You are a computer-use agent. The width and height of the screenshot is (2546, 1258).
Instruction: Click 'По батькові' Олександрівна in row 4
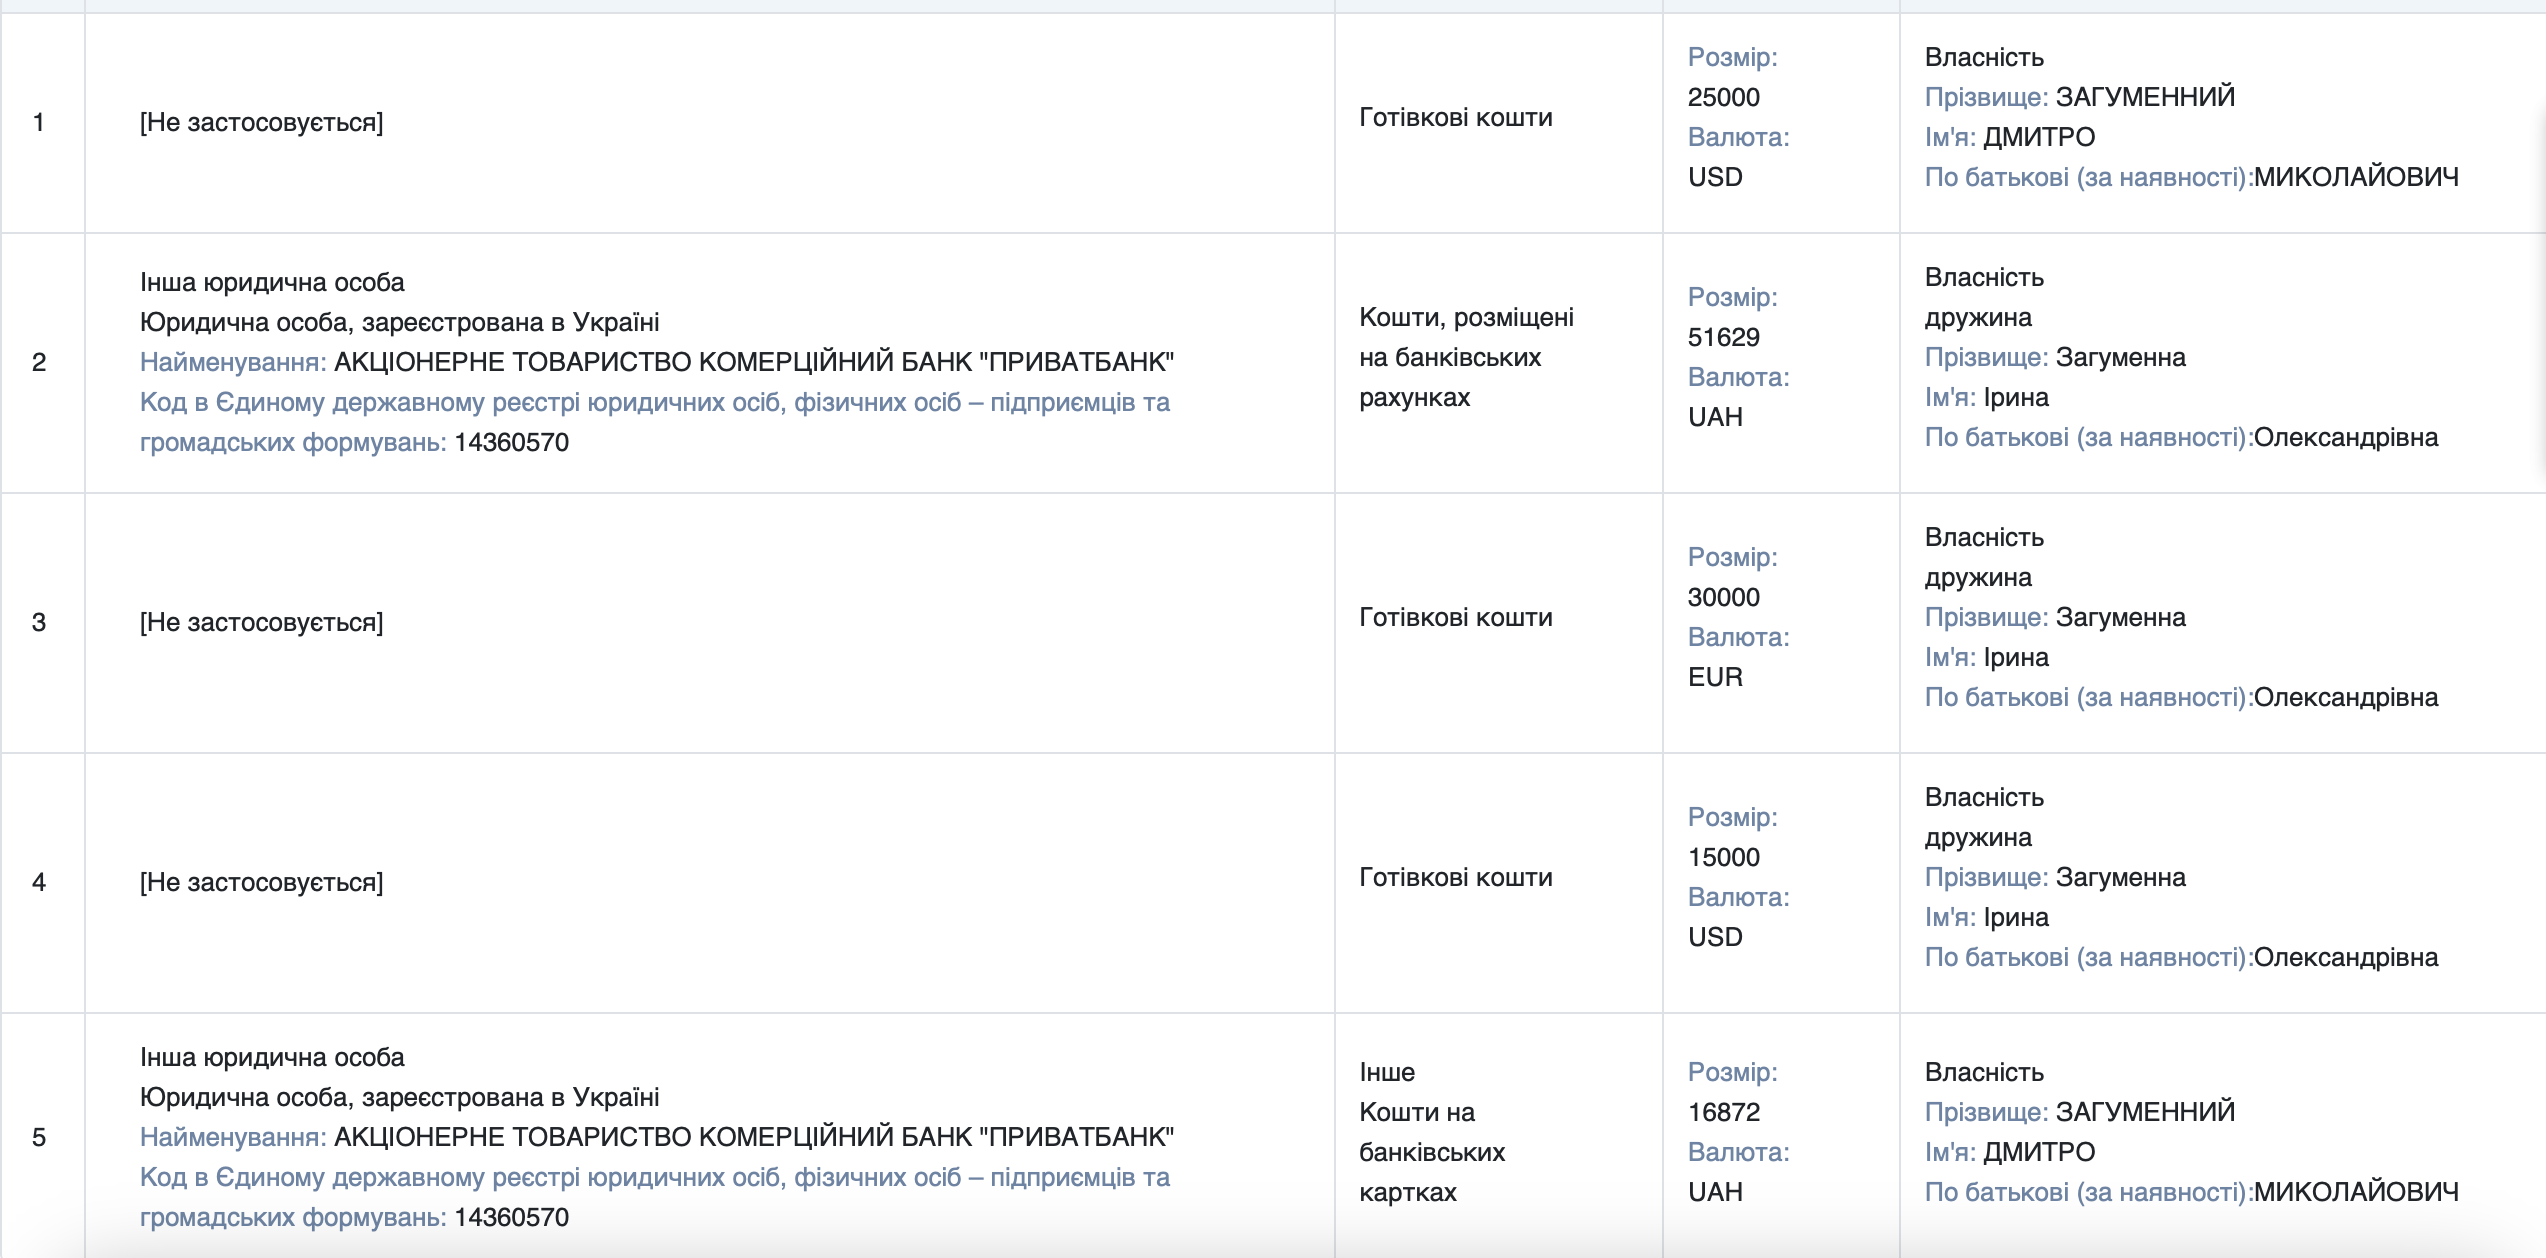[x=2346, y=957]
